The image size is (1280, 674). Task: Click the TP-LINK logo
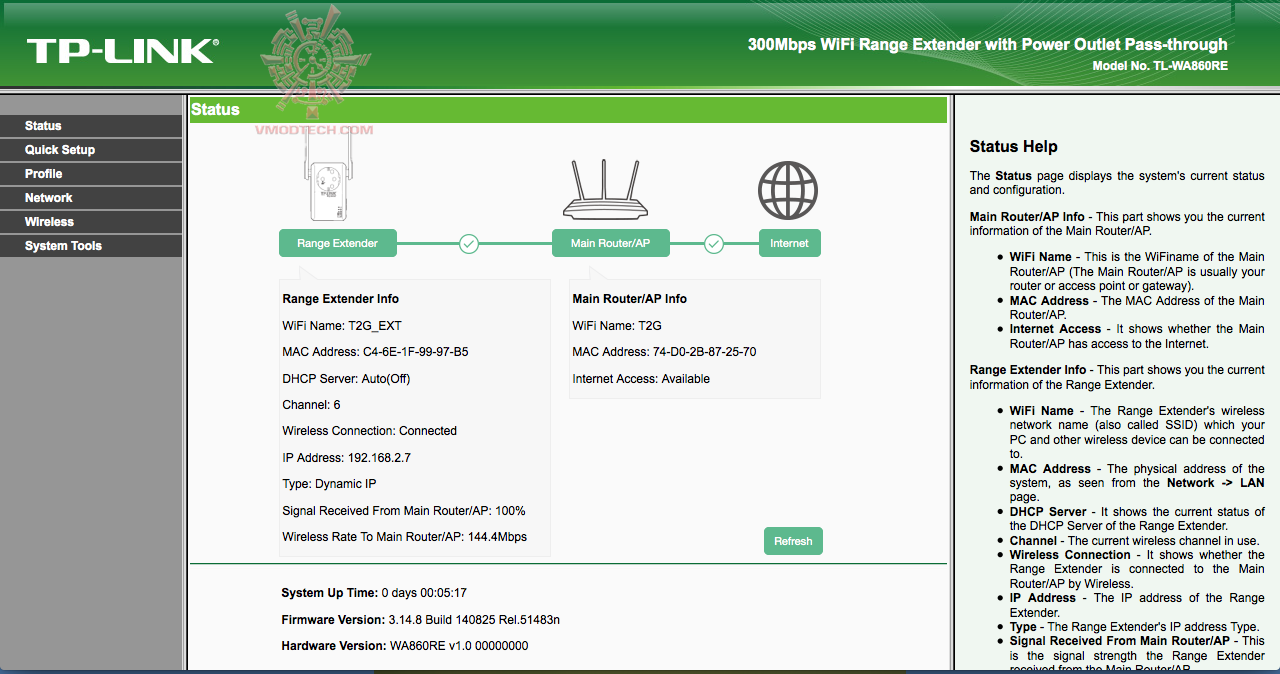click(x=121, y=51)
